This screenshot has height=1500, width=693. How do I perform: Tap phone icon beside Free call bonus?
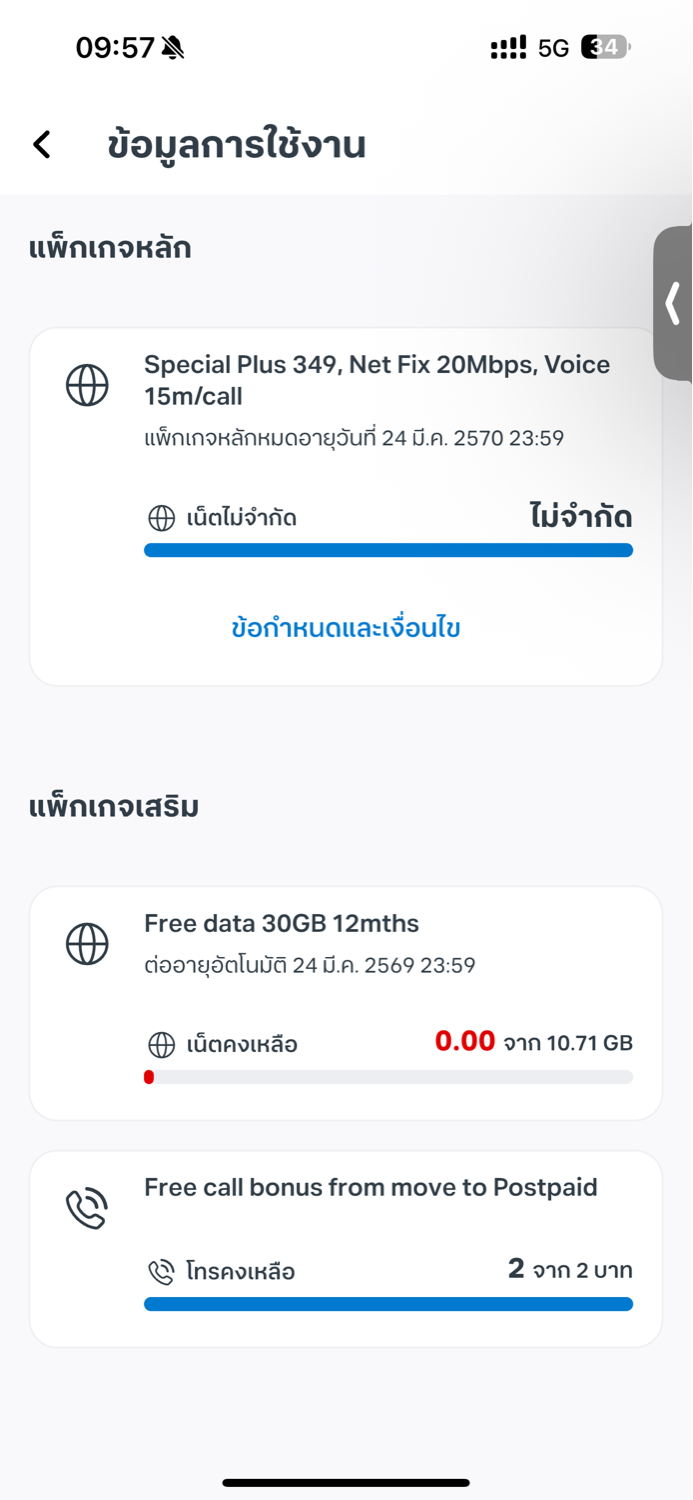tap(87, 1209)
